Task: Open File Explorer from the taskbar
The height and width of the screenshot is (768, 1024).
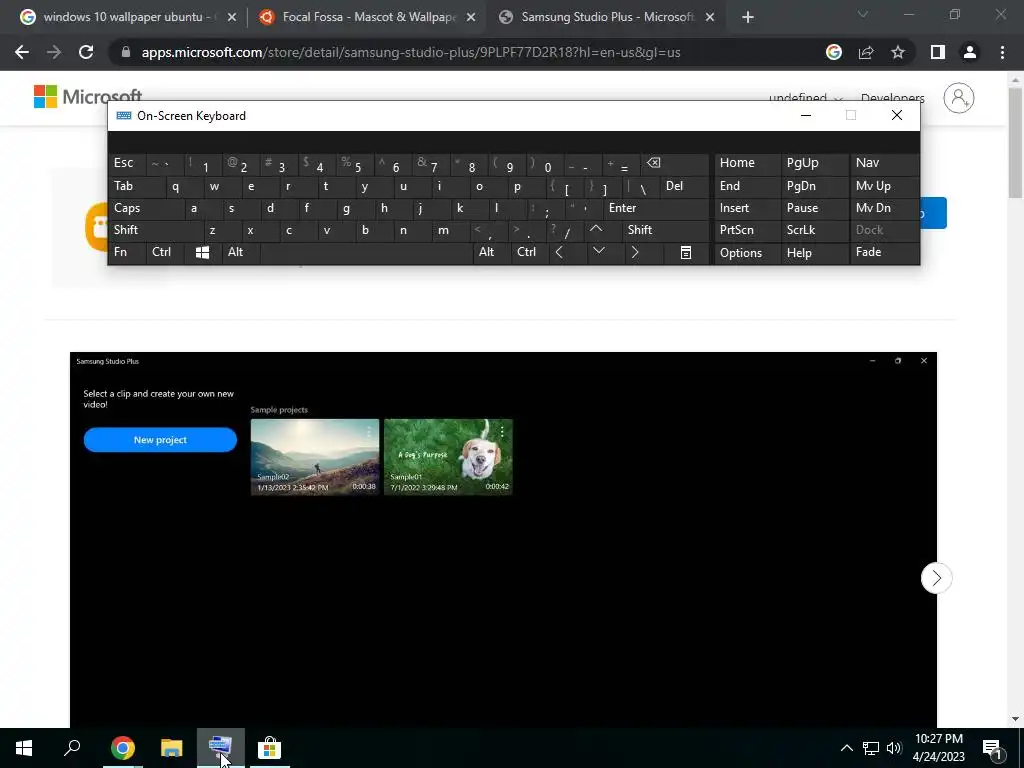Action: pyautogui.click(x=171, y=748)
